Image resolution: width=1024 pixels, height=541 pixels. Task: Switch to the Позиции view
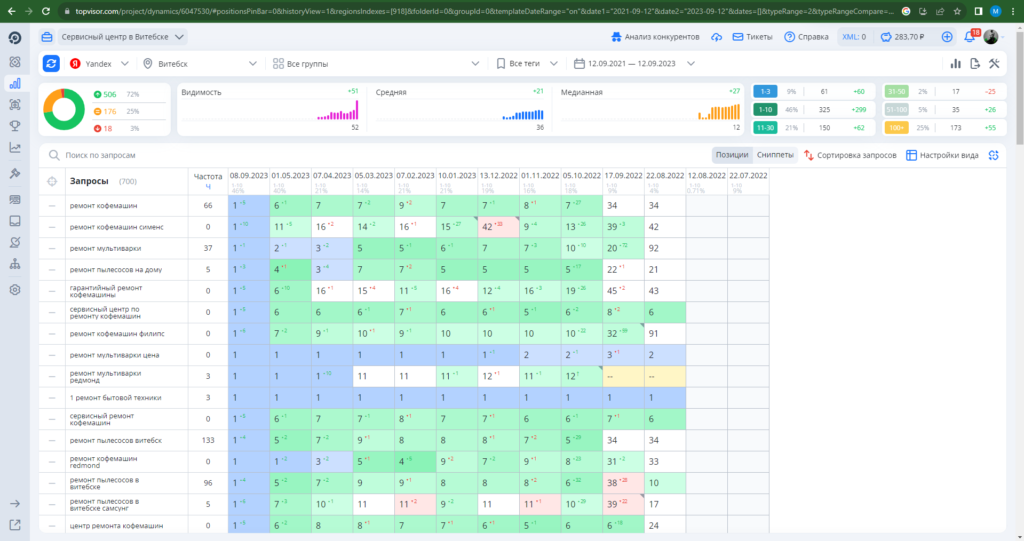pyautogui.click(x=731, y=155)
